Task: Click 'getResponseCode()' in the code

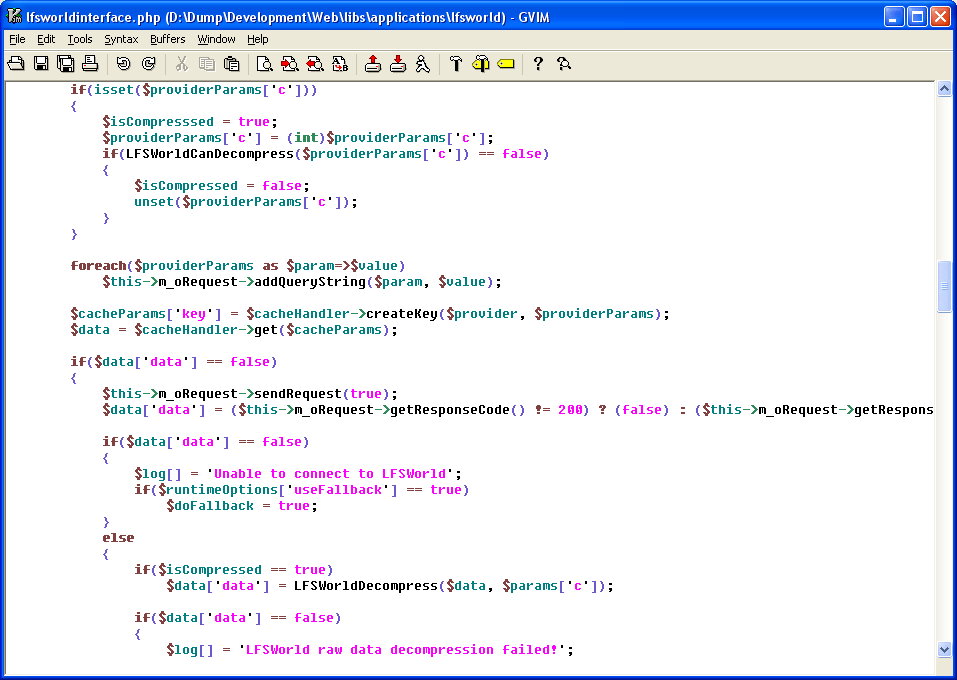Action: (x=458, y=410)
